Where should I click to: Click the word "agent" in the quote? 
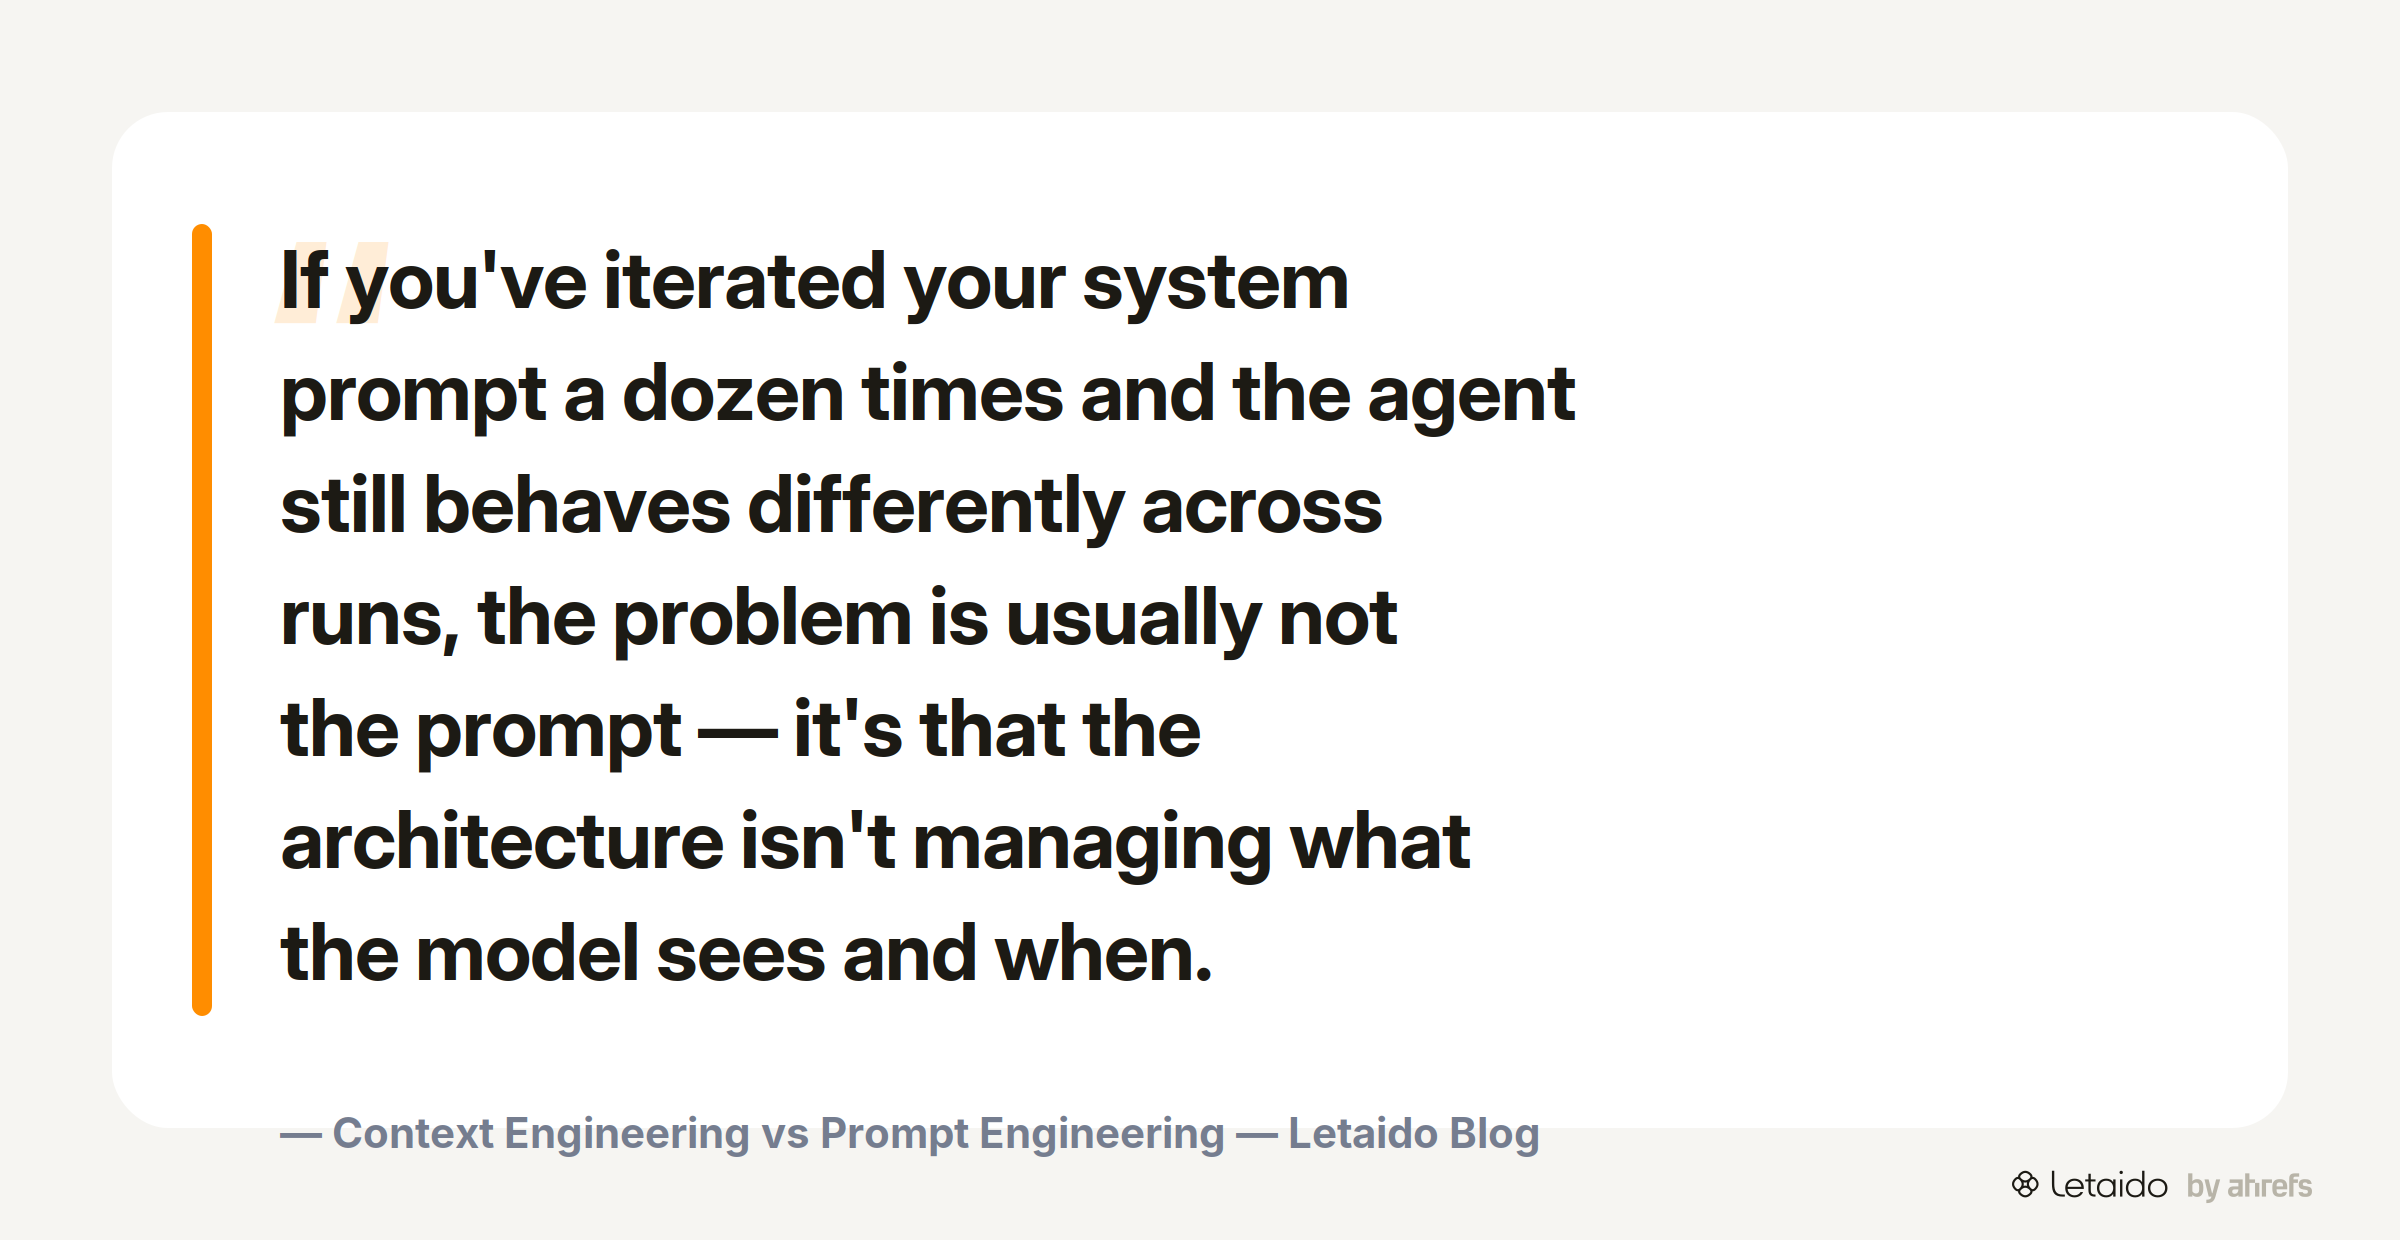point(1471,399)
